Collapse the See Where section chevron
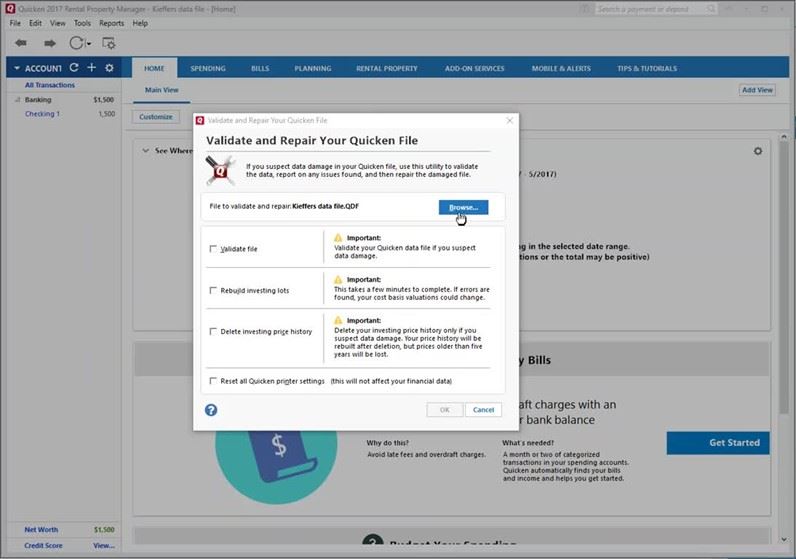The width and height of the screenshot is (796, 559). point(146,151)
